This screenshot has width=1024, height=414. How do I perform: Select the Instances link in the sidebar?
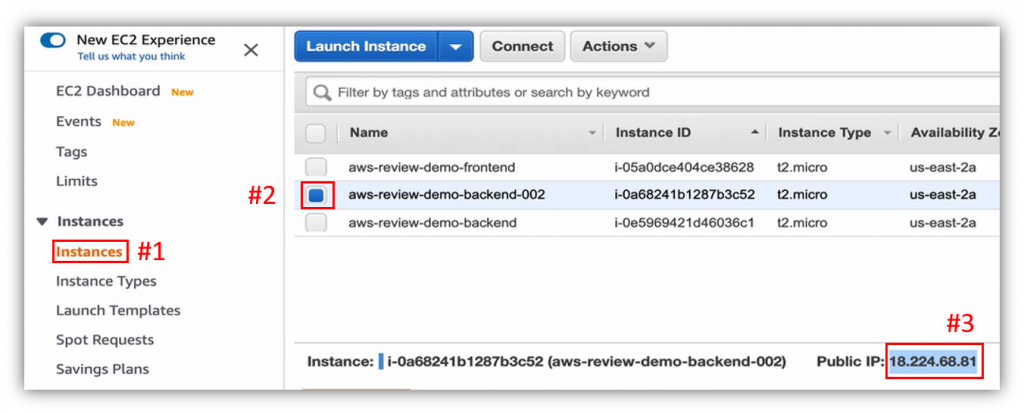(x=89, y=251)
